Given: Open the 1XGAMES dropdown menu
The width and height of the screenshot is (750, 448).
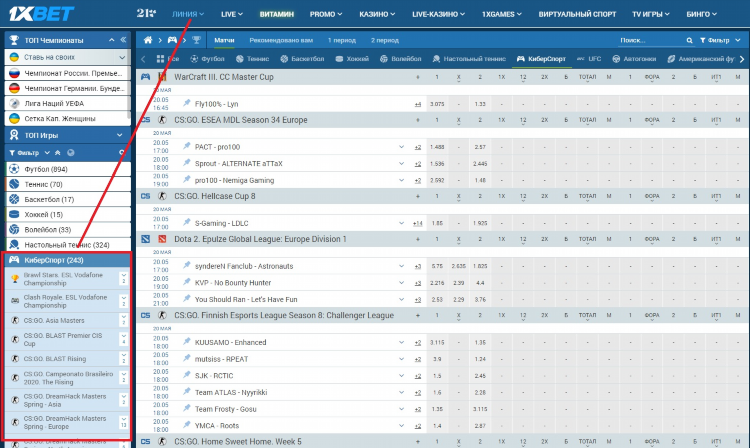Looking at the screenshot, I should [501, 14].
